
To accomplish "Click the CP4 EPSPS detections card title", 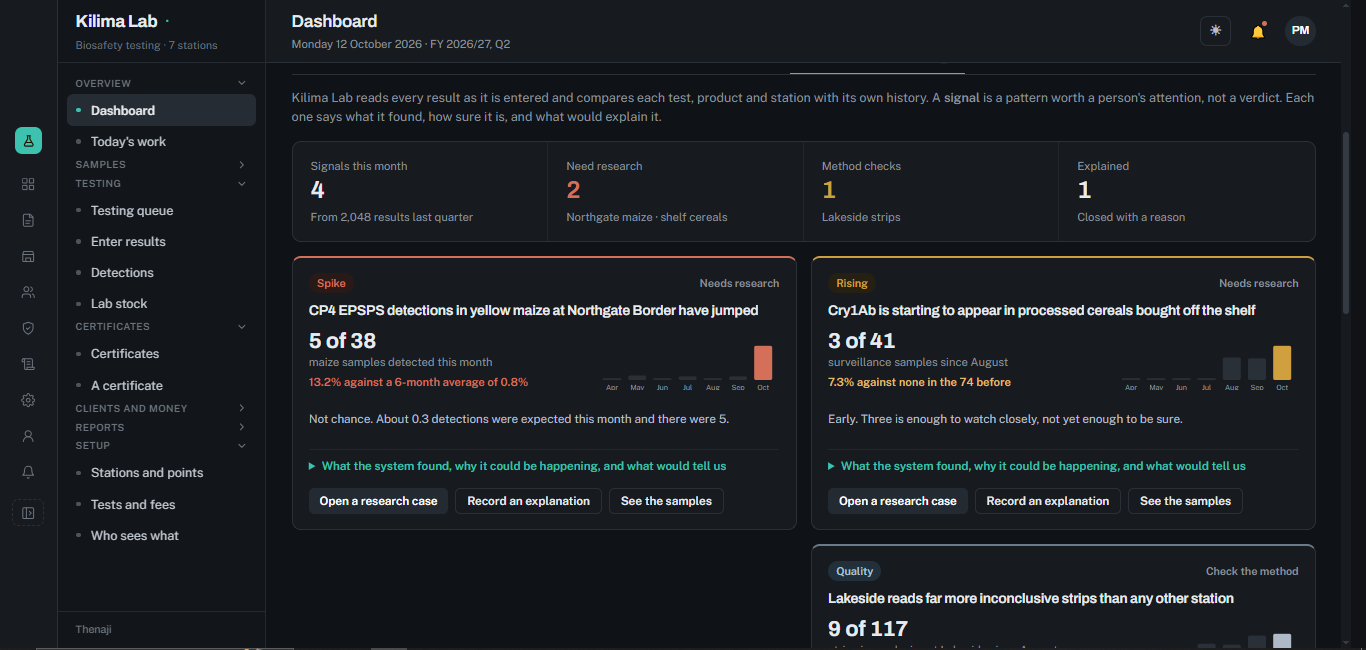I will point(534,310).
